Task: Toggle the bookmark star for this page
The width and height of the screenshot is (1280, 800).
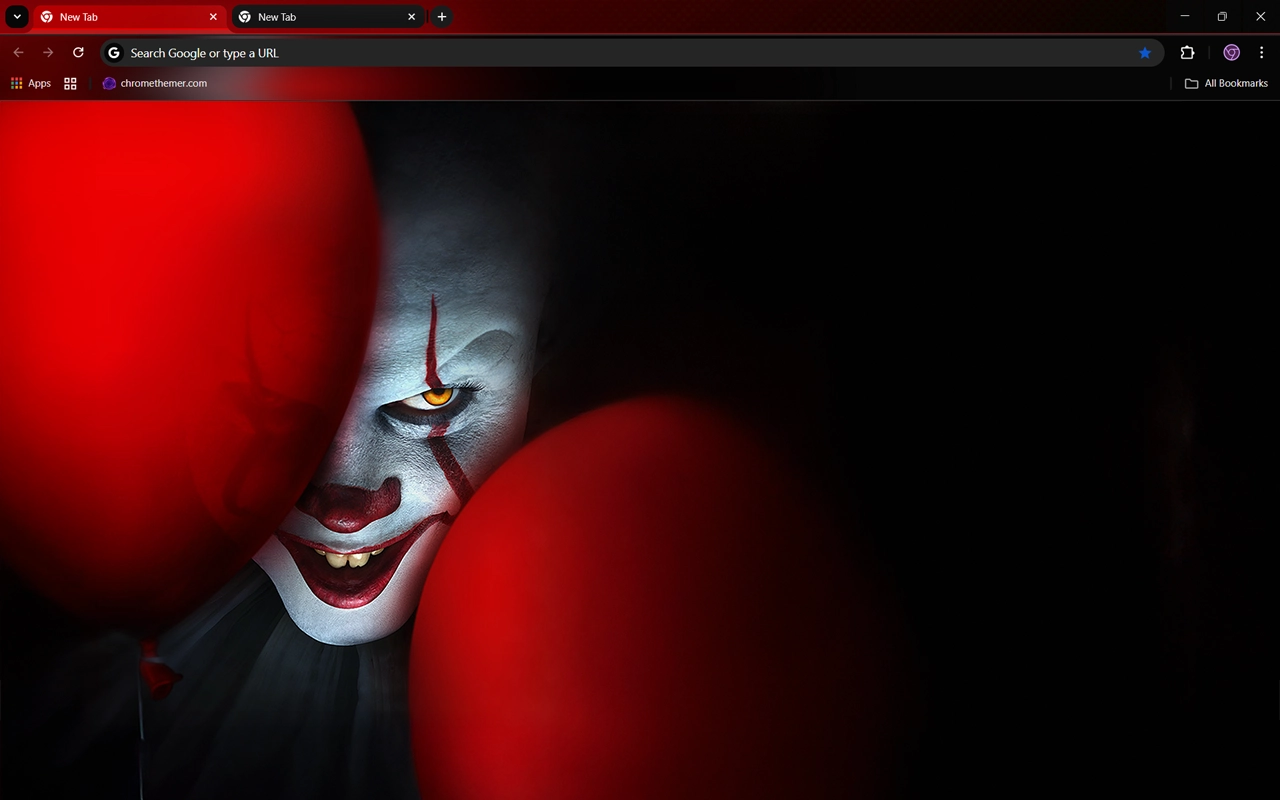Action: coord(1145,53)
